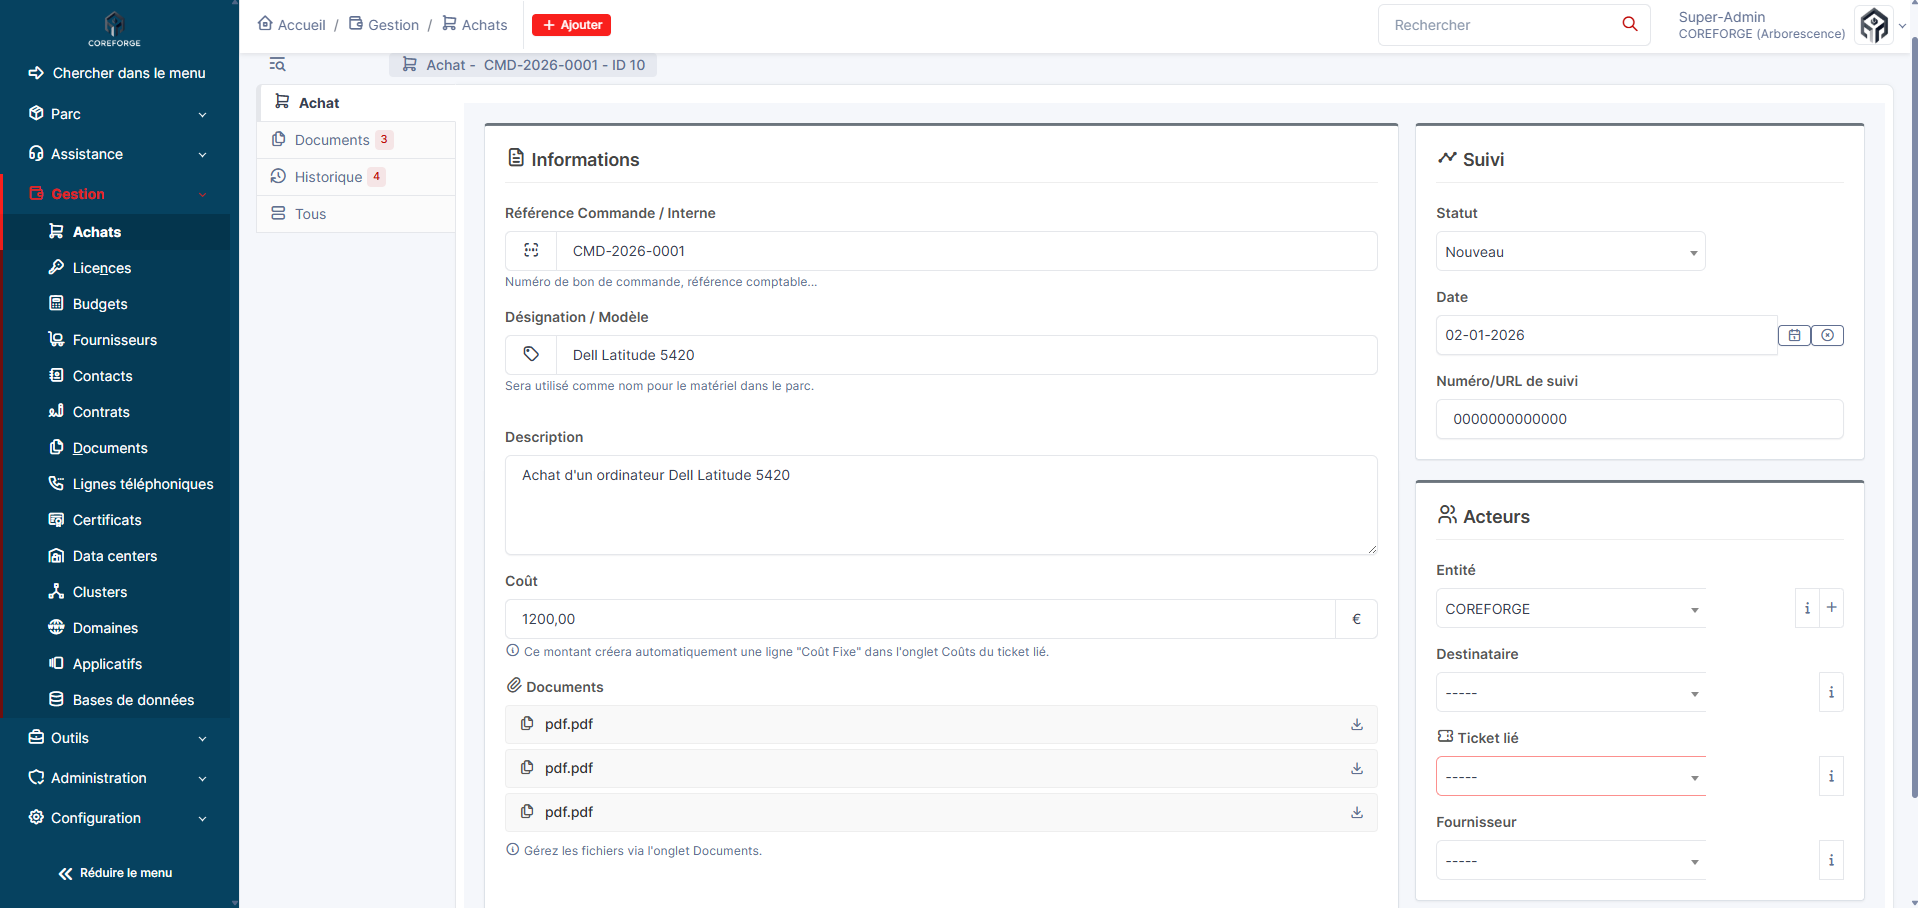
Task: Click the search magnifier icon
Action: tap(1629, 24)
